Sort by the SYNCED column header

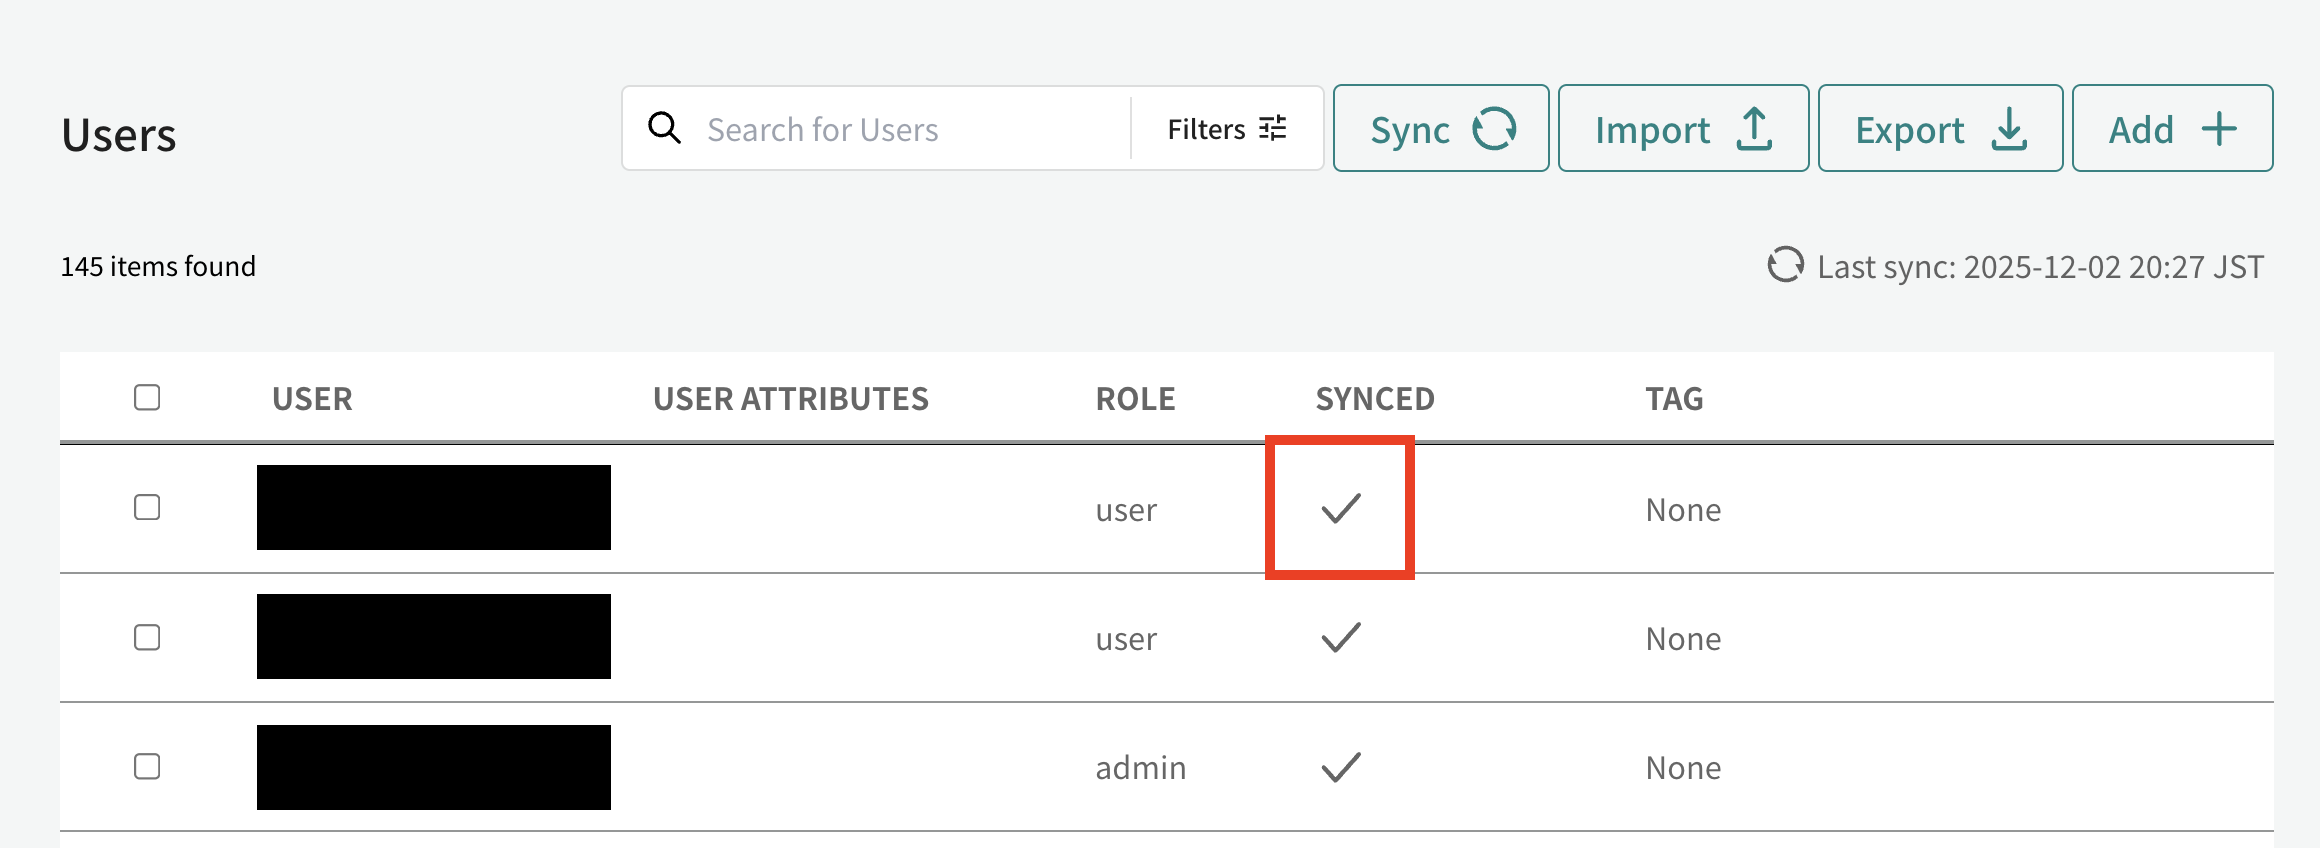[x=1375, y=399]
